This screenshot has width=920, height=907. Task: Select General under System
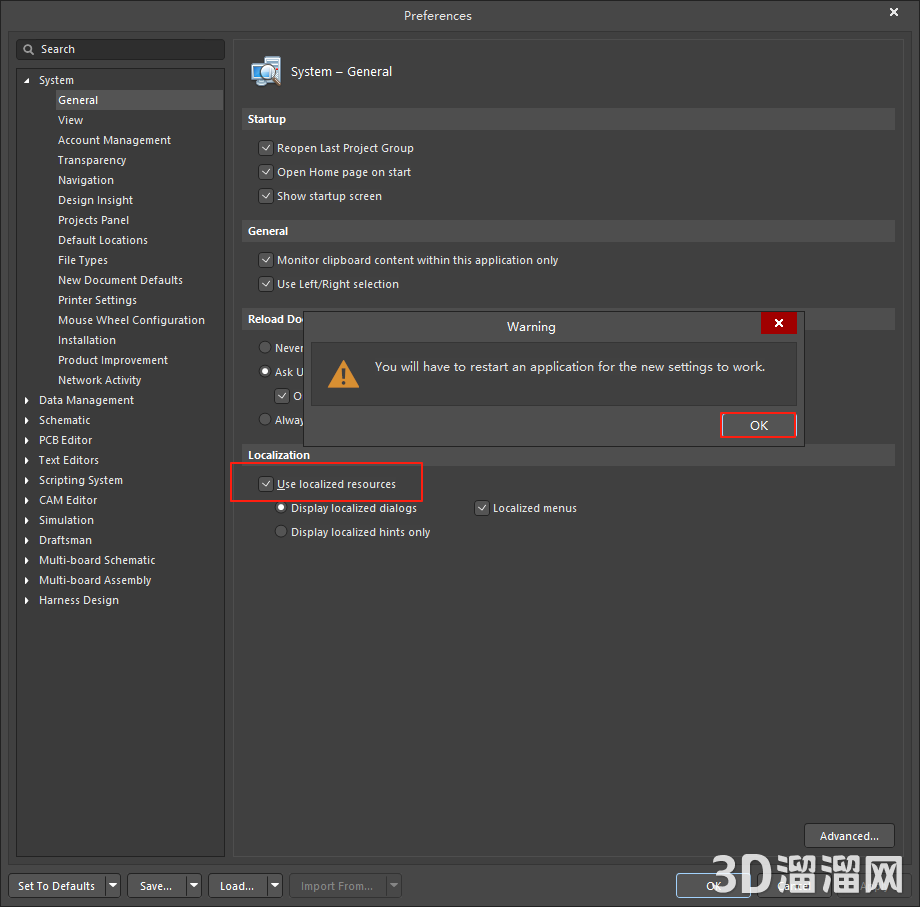139,100
